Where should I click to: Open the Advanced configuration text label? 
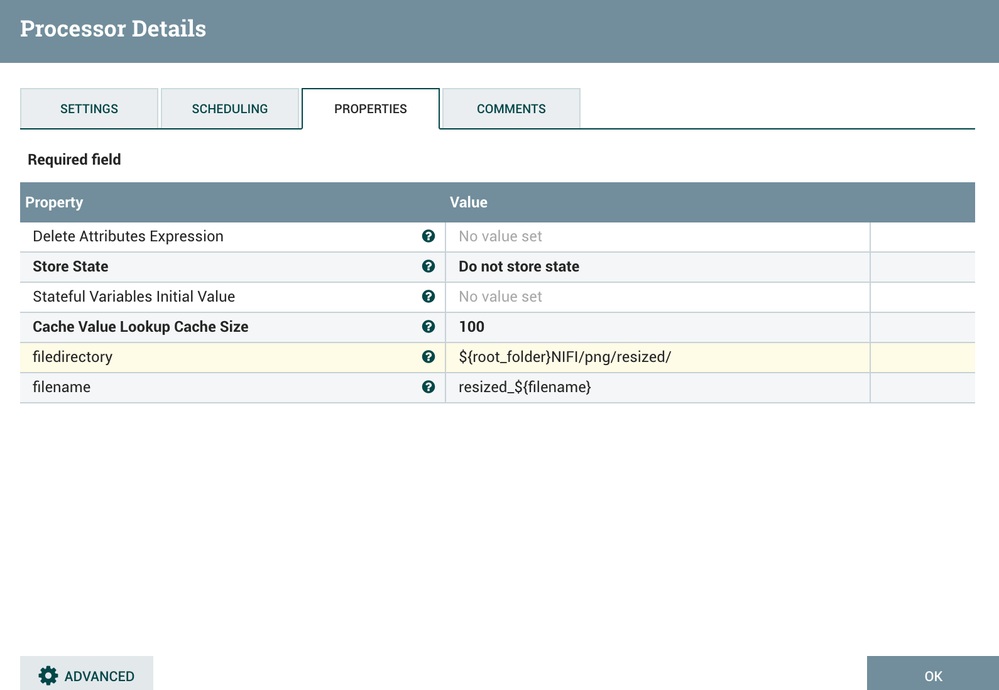click(x=99, y=676)
